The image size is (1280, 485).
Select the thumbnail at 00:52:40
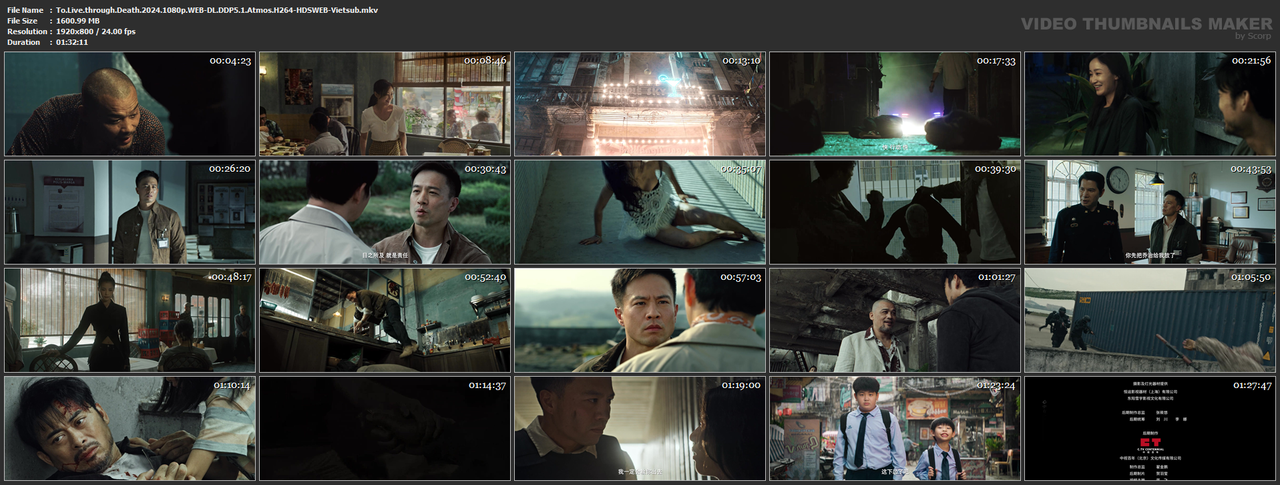click(x=385, y=319)
